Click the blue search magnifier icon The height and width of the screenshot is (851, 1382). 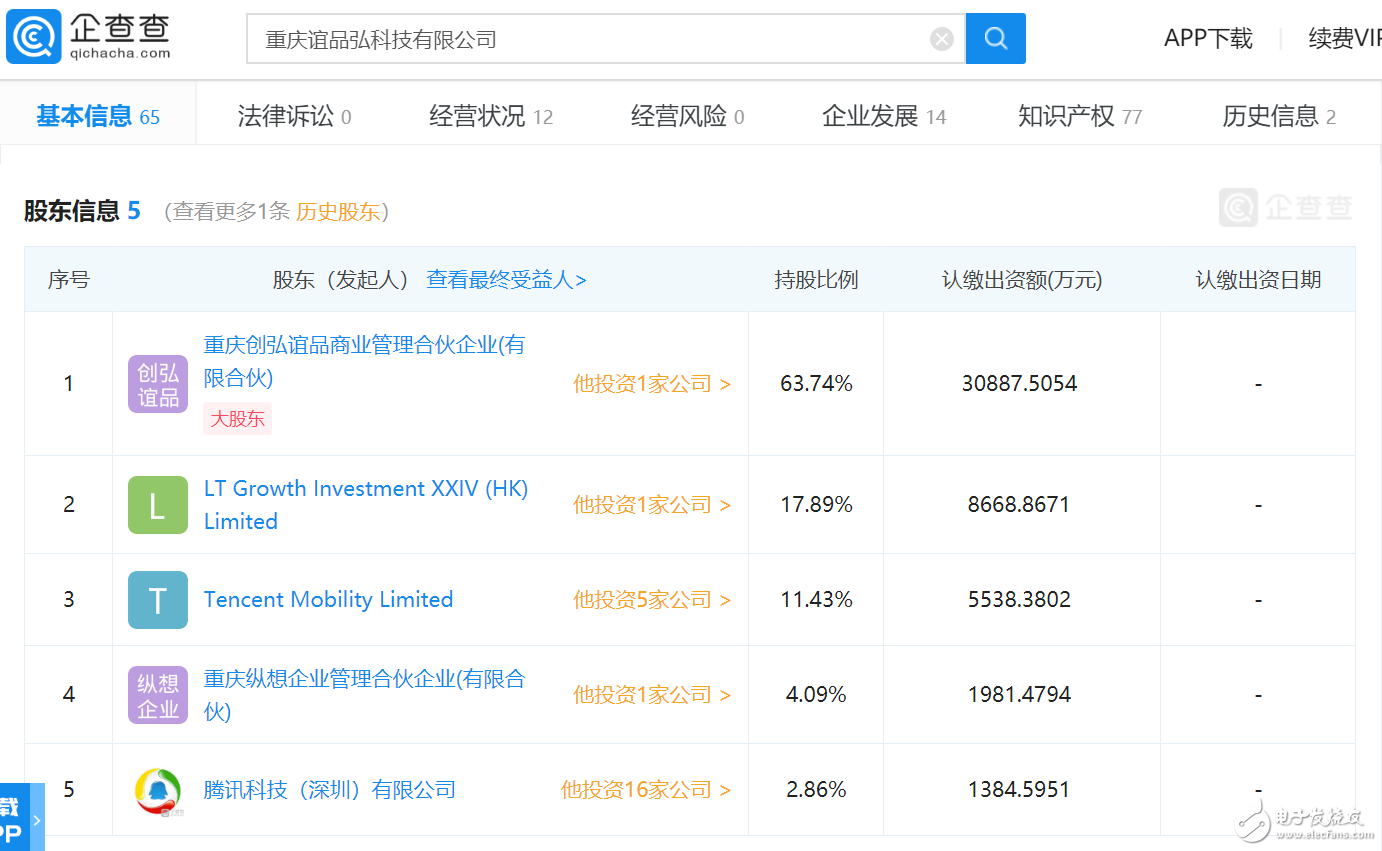coord(995,37)
